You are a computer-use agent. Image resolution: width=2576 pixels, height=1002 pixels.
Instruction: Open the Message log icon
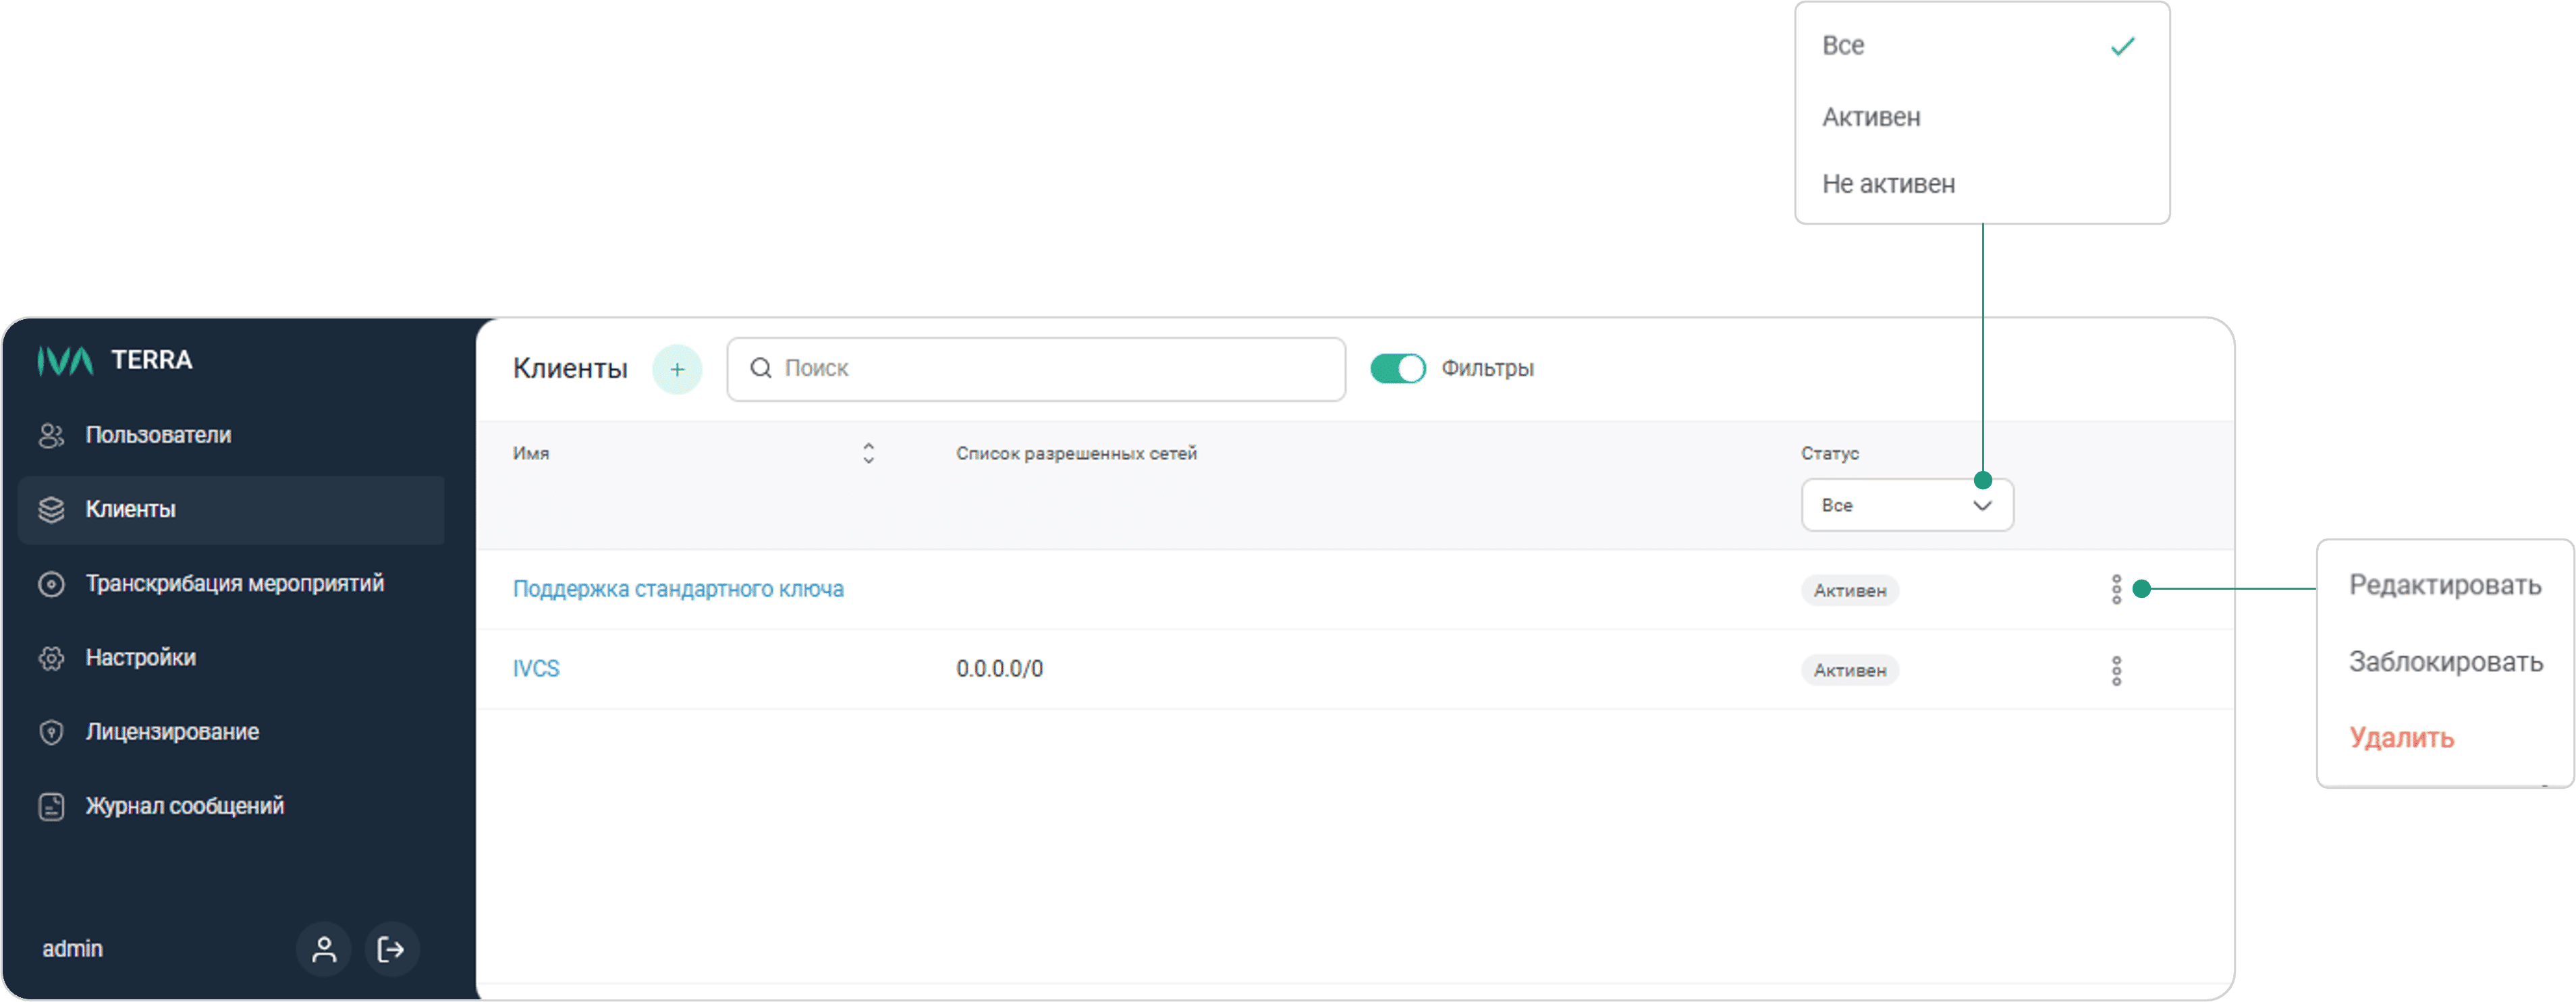(x=51, y=806)
